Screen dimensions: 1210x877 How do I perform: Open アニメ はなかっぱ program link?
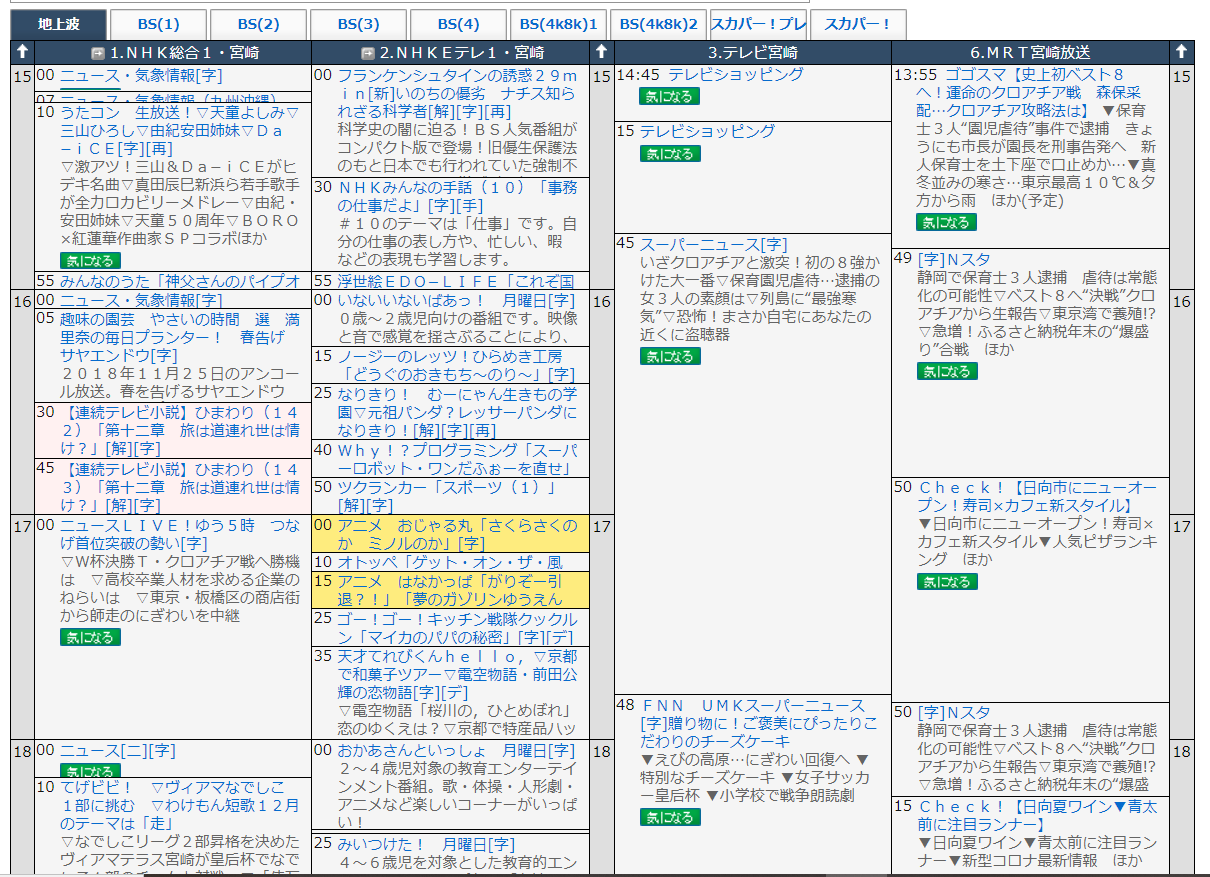pyautogui.click(x=450, y=590)
